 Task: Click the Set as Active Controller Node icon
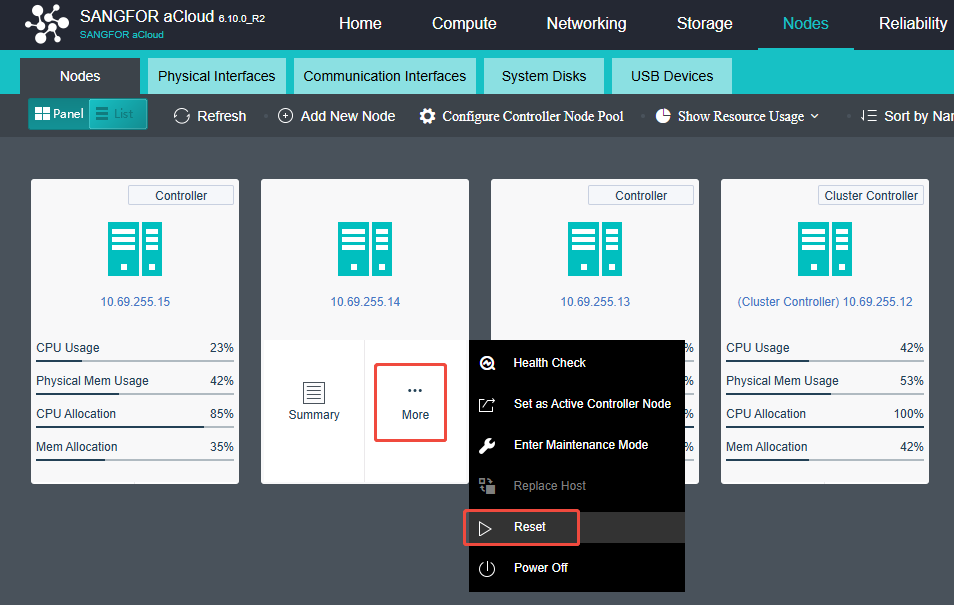click(x=487, y=405)
